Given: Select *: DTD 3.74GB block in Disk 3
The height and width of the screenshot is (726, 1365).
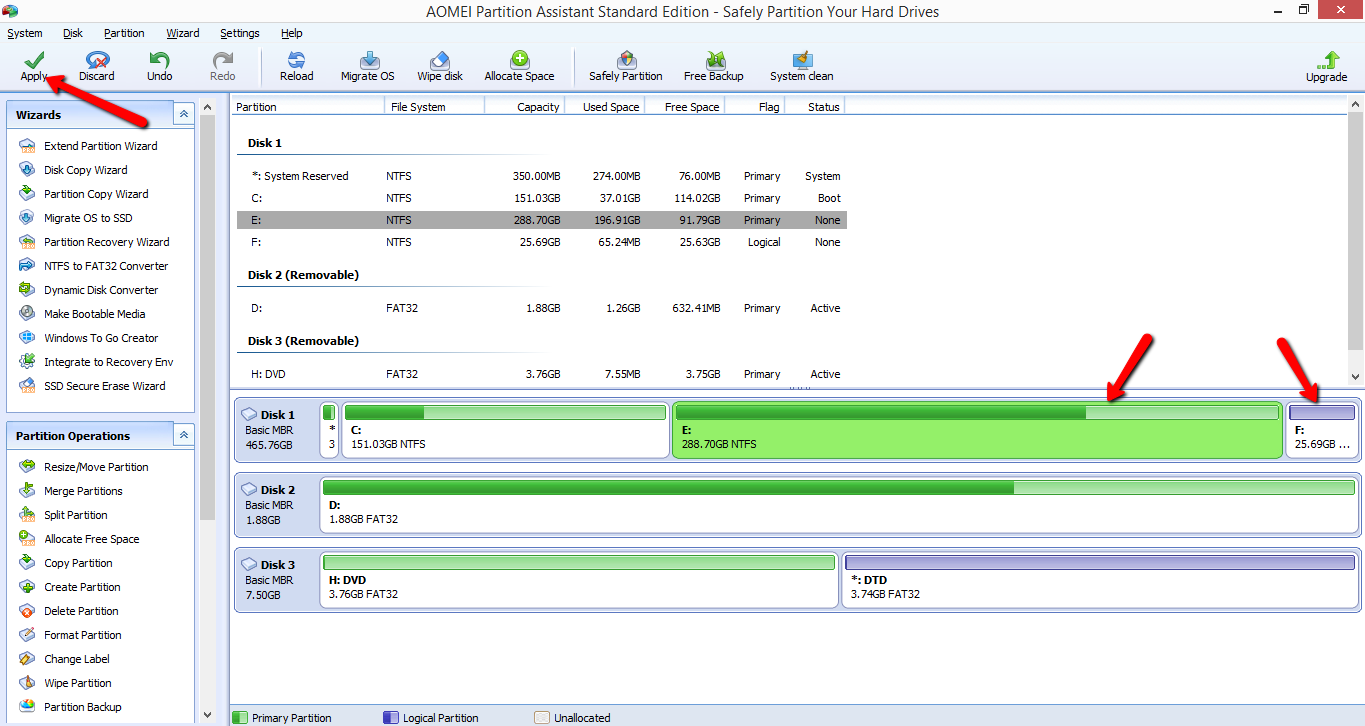Looking at the screenshot, I should point(1100,579).
